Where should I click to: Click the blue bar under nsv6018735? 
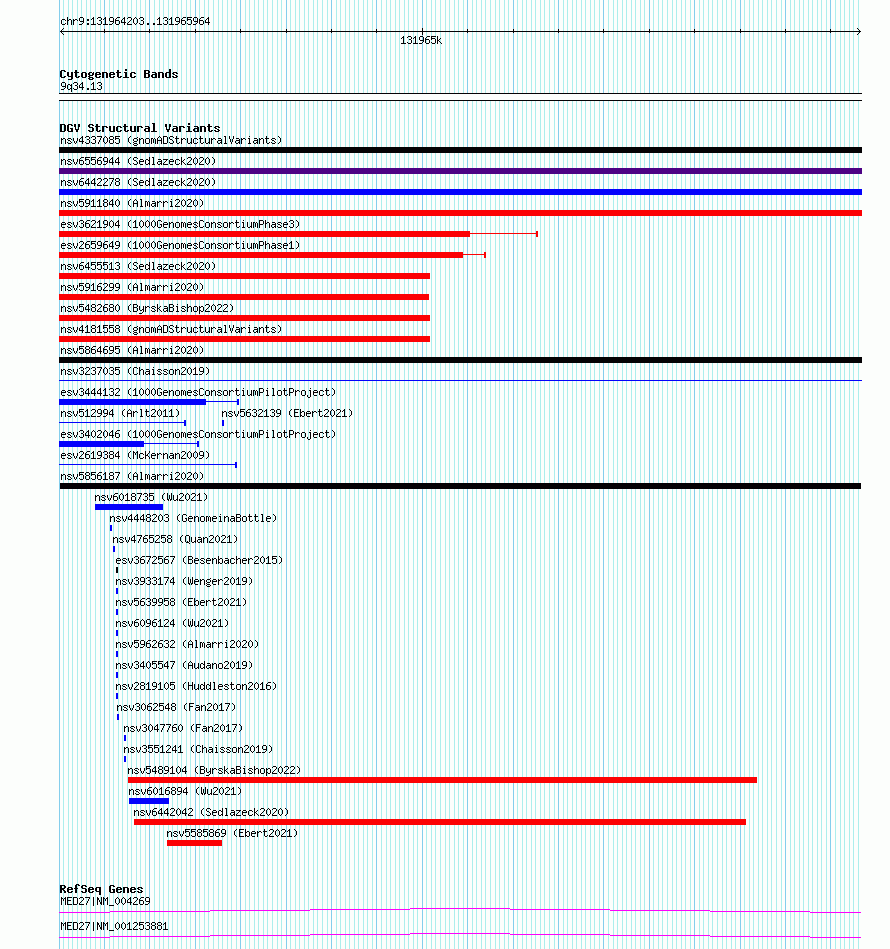click(129, 507)
